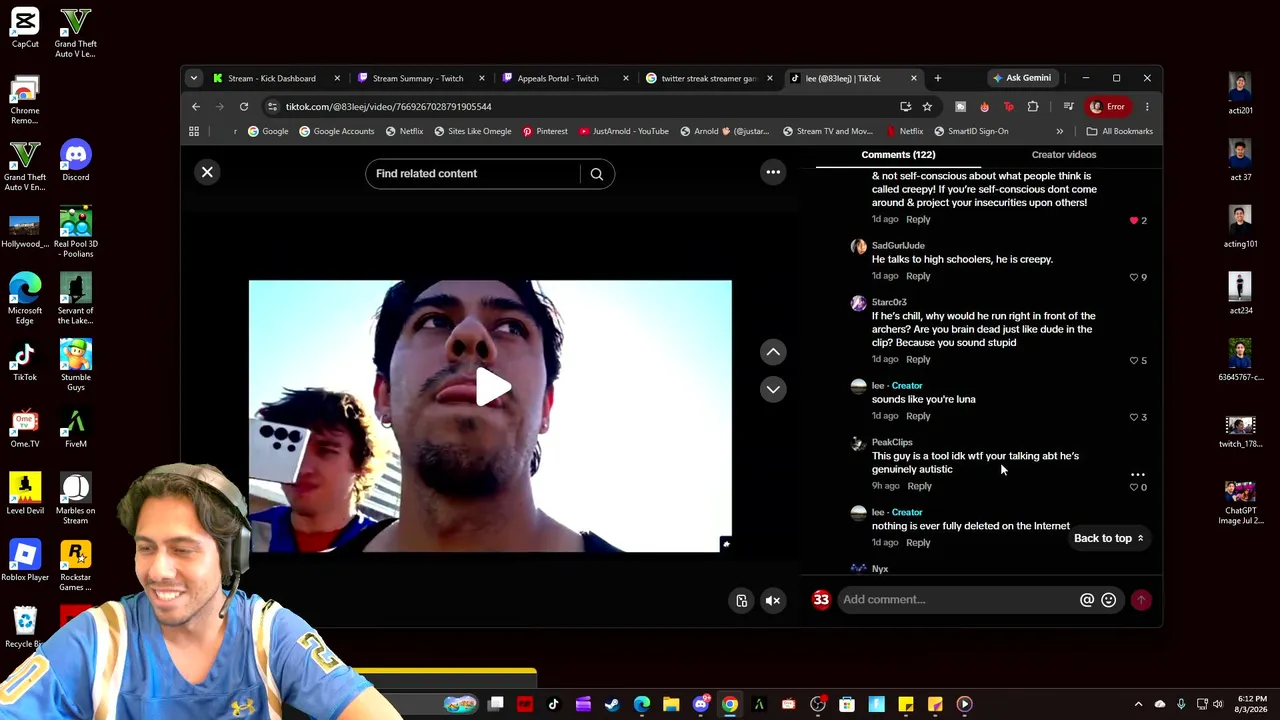Viewport: 1280px width, 720px height.
Task: Go back in Chrome history
Action: (x=196, y=107)
